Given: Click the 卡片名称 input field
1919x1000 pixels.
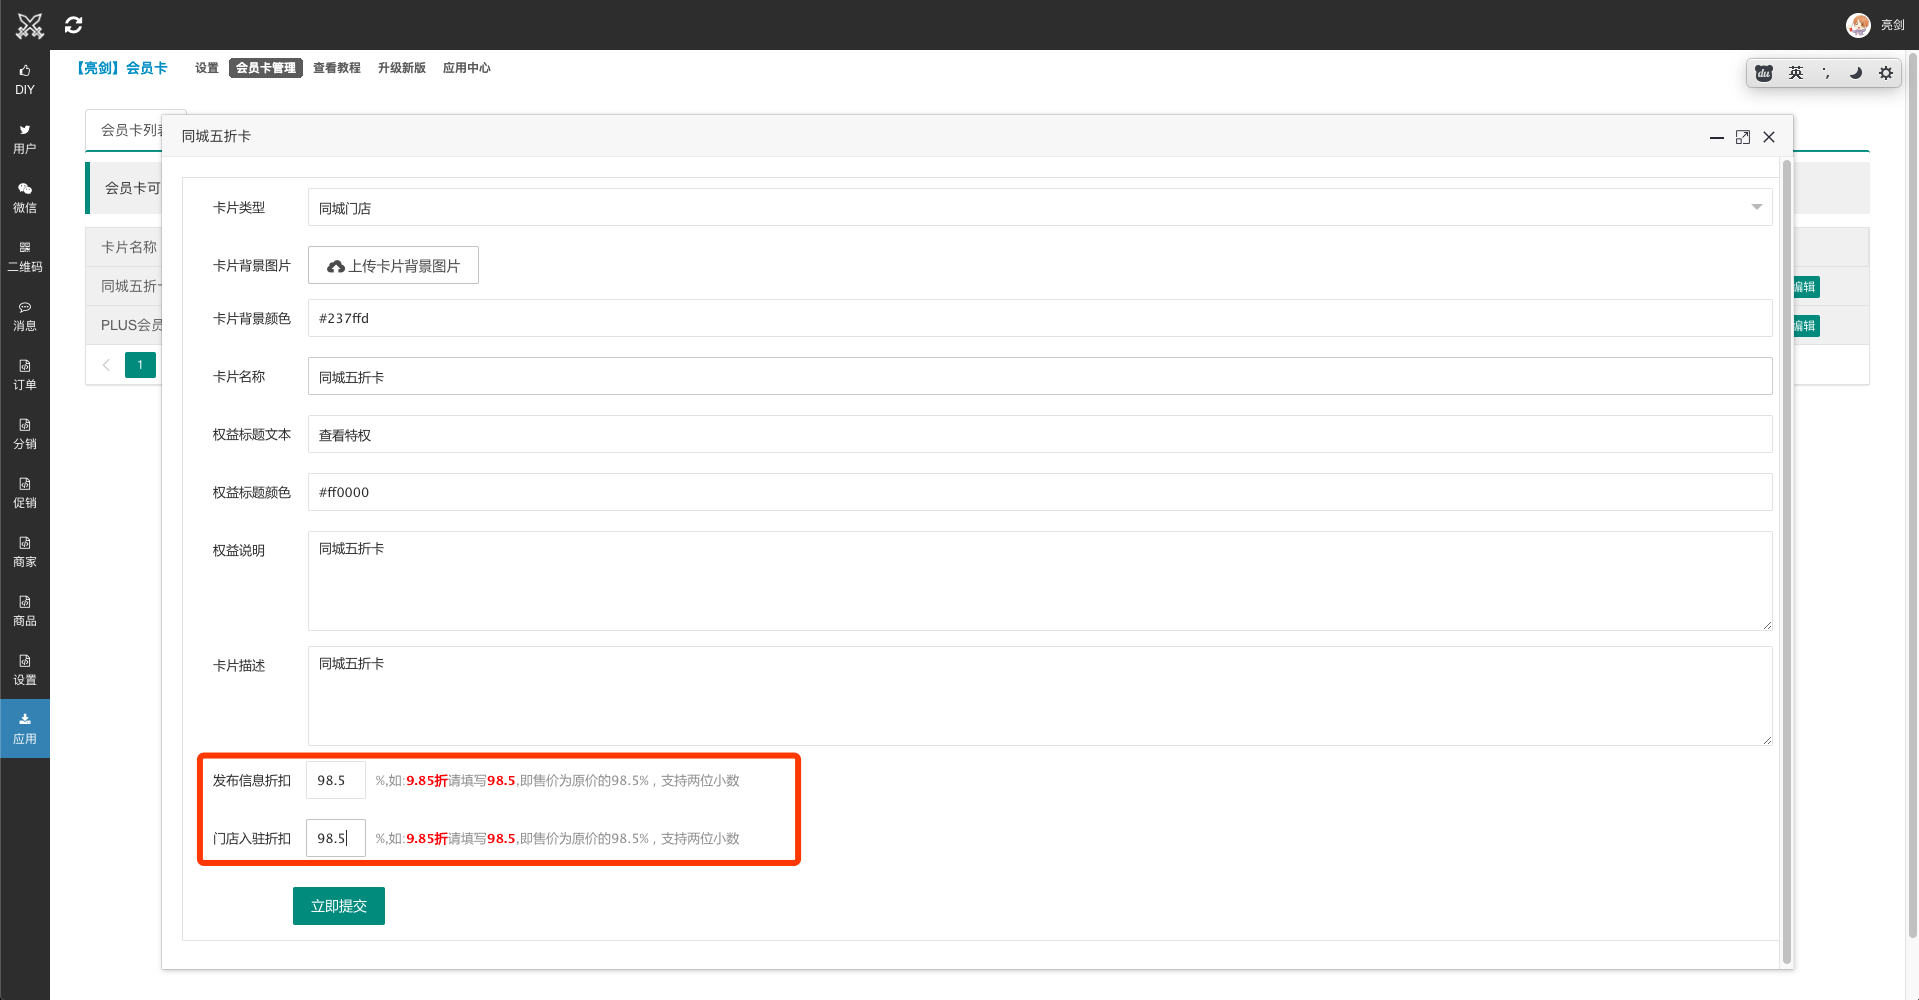Looking at the screenshot, I should pyautogui.click(x=1040, y=376).
